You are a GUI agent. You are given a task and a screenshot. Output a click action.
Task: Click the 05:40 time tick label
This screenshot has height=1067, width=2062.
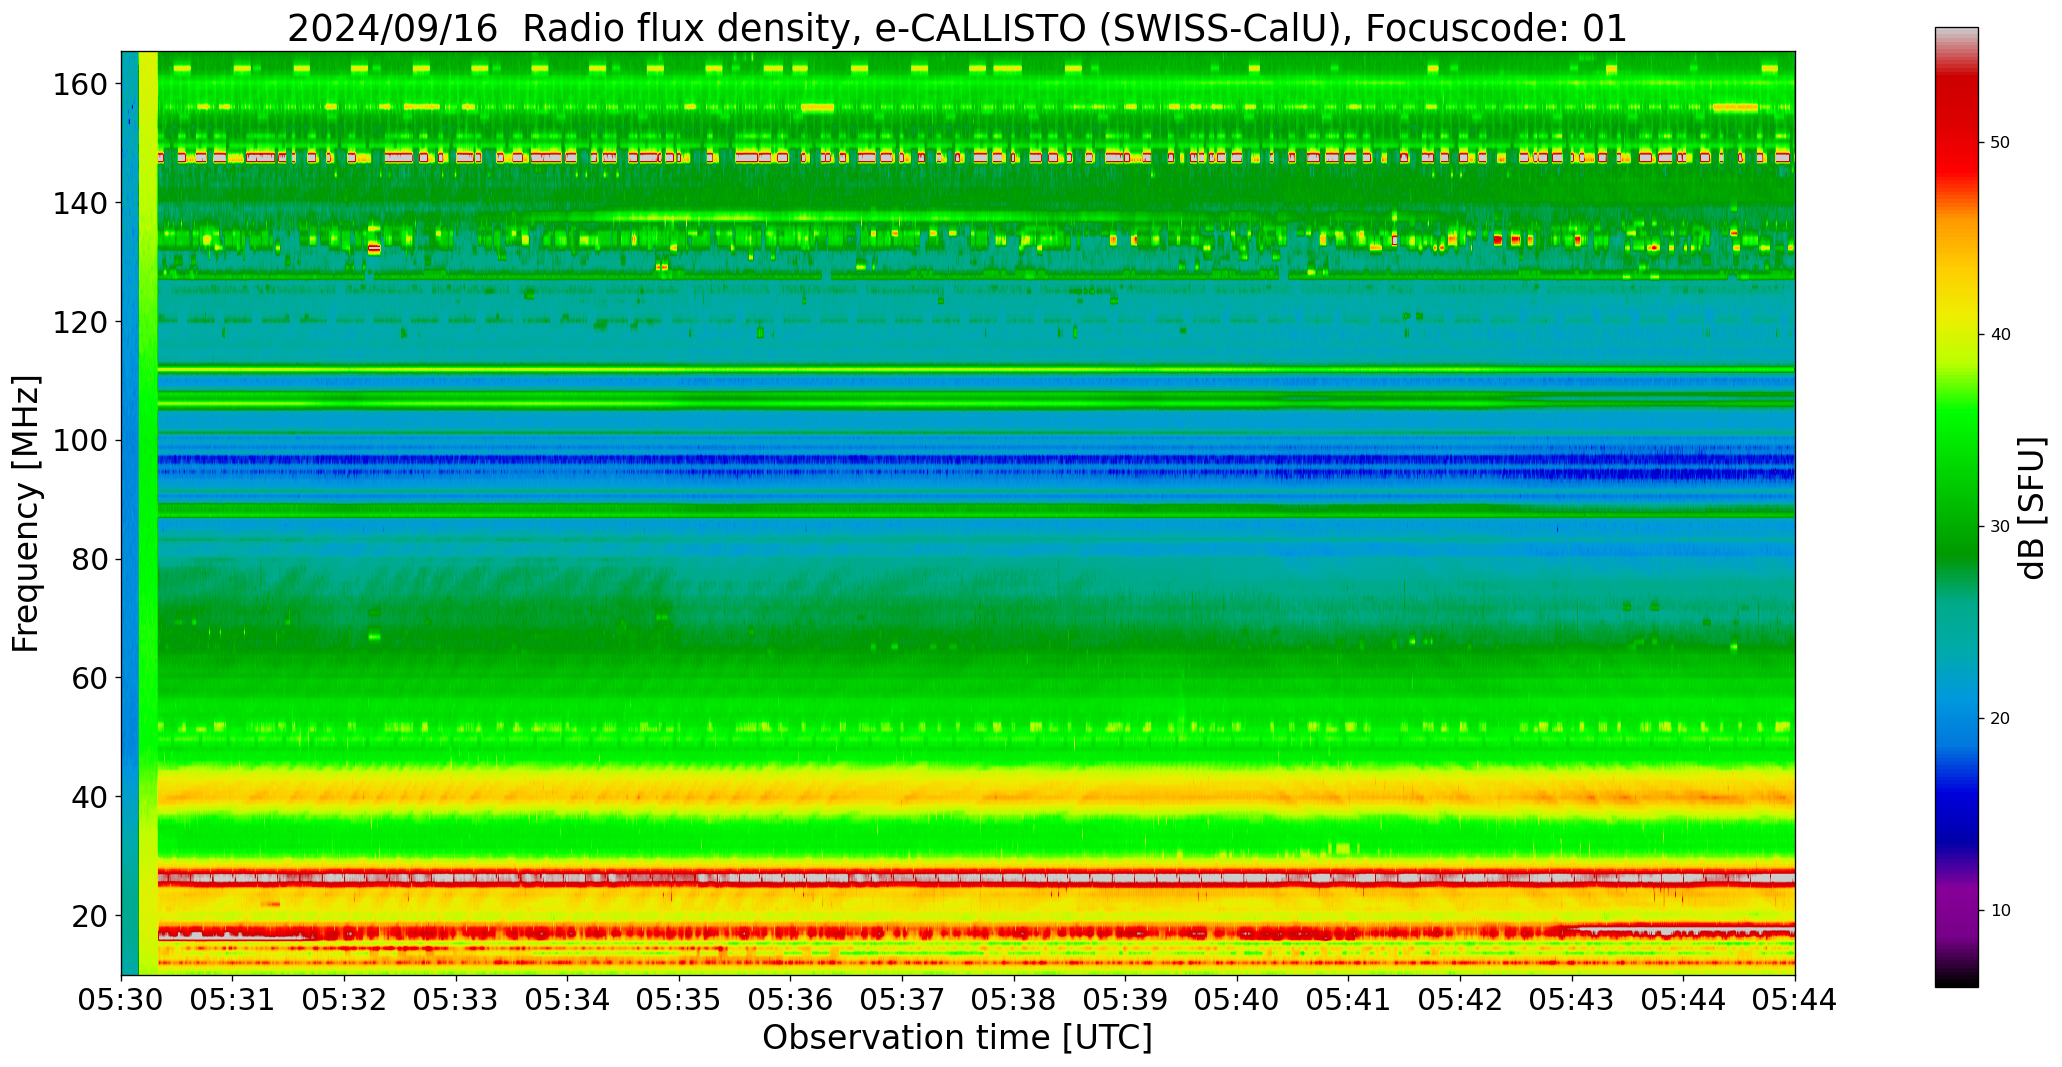tap(1237, 999)
